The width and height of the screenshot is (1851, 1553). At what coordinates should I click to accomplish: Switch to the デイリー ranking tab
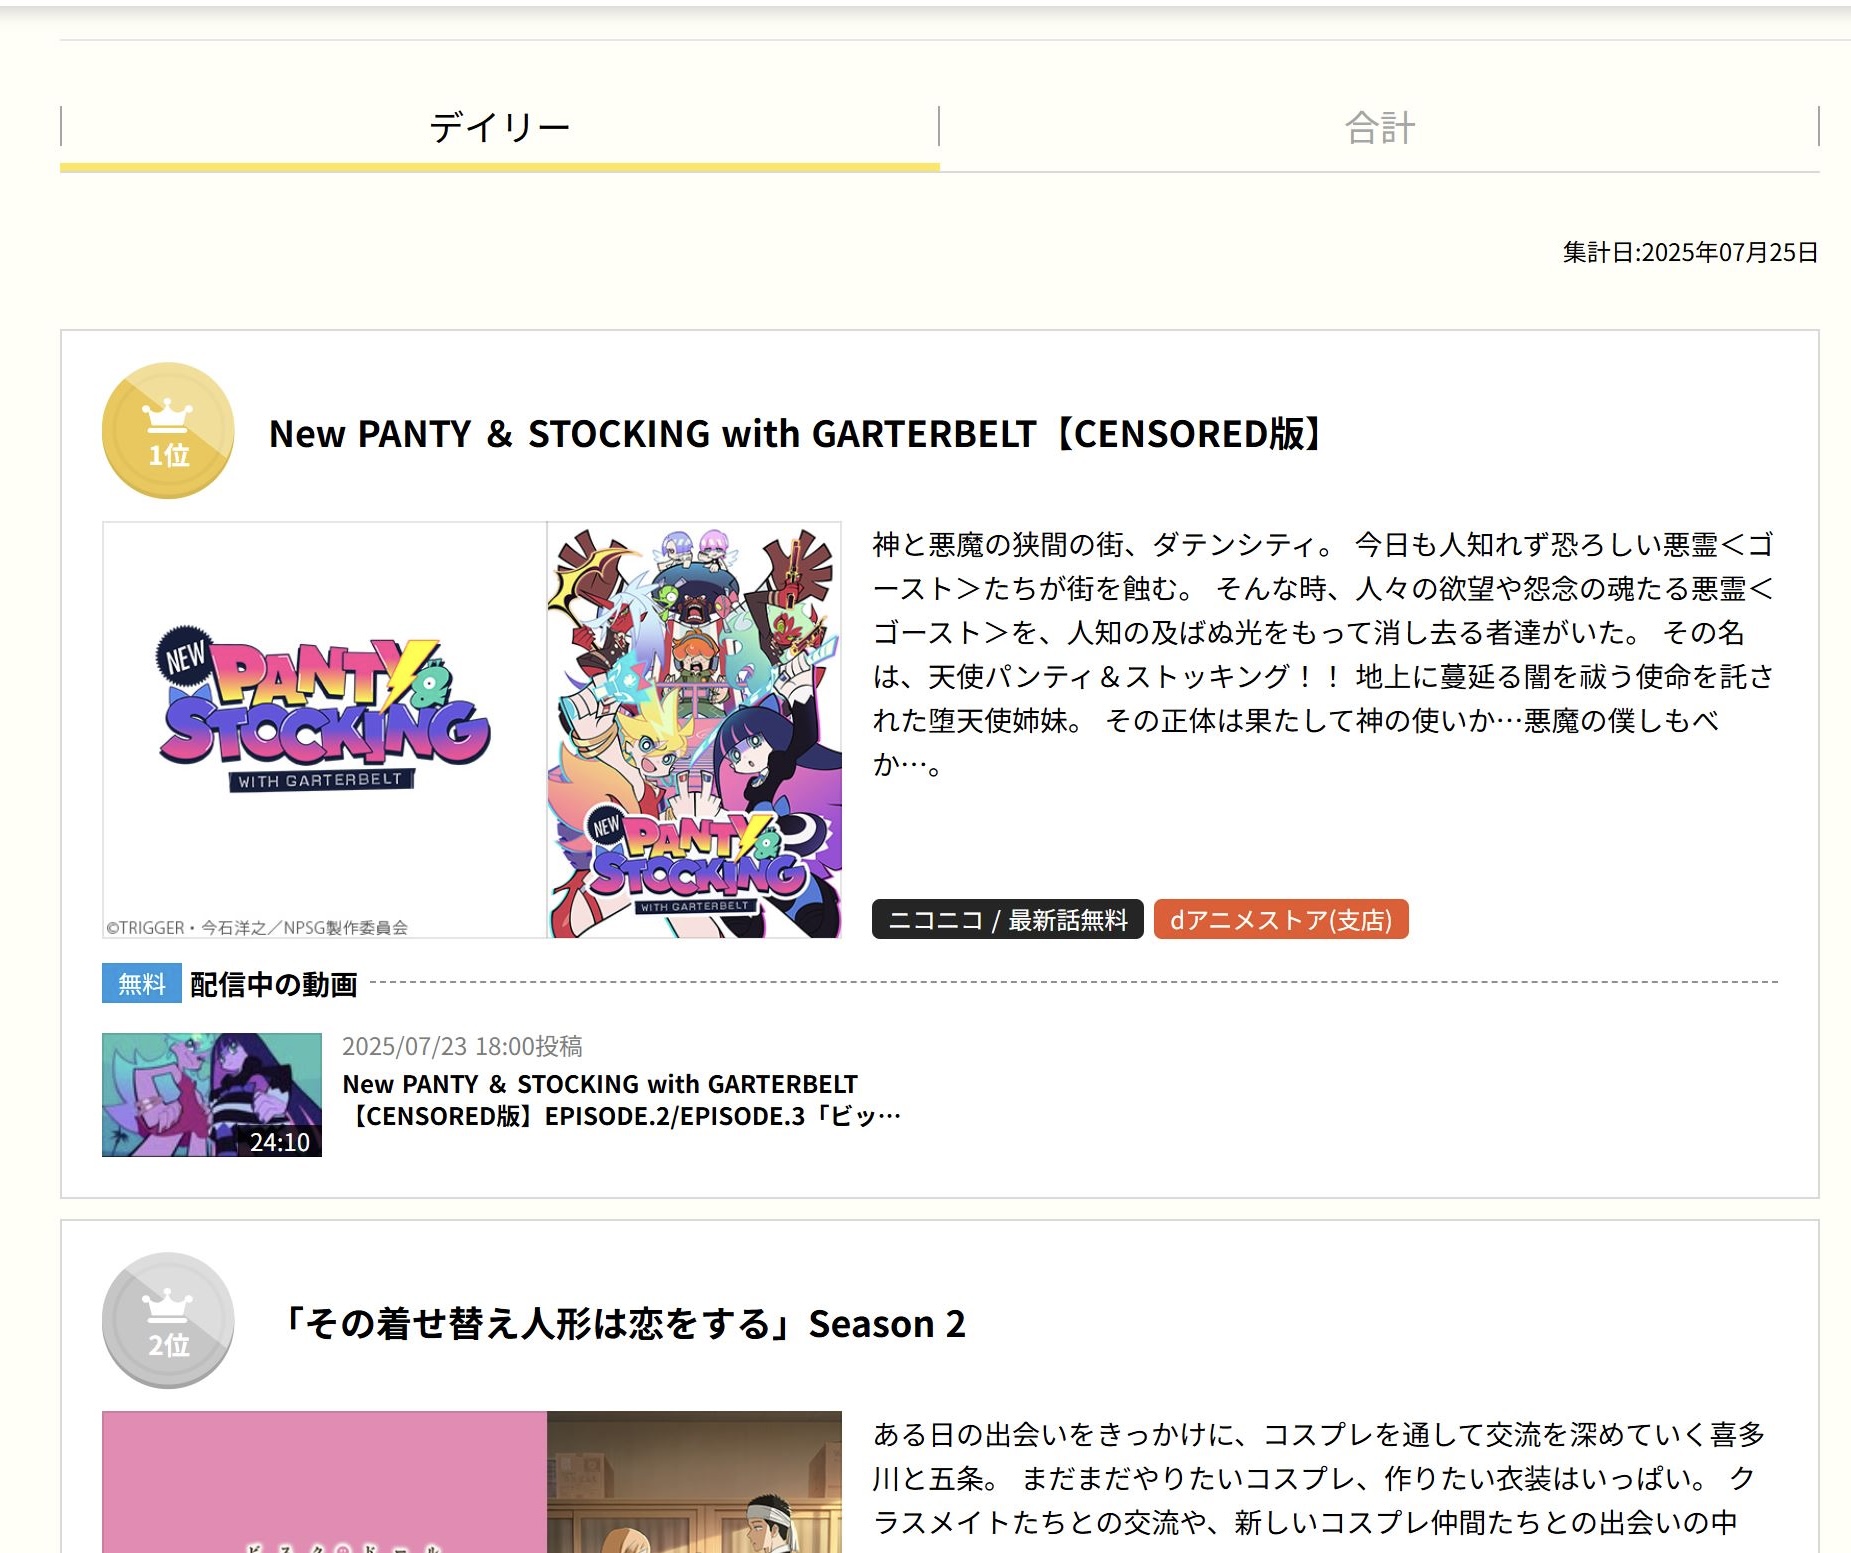coord(499,128)
